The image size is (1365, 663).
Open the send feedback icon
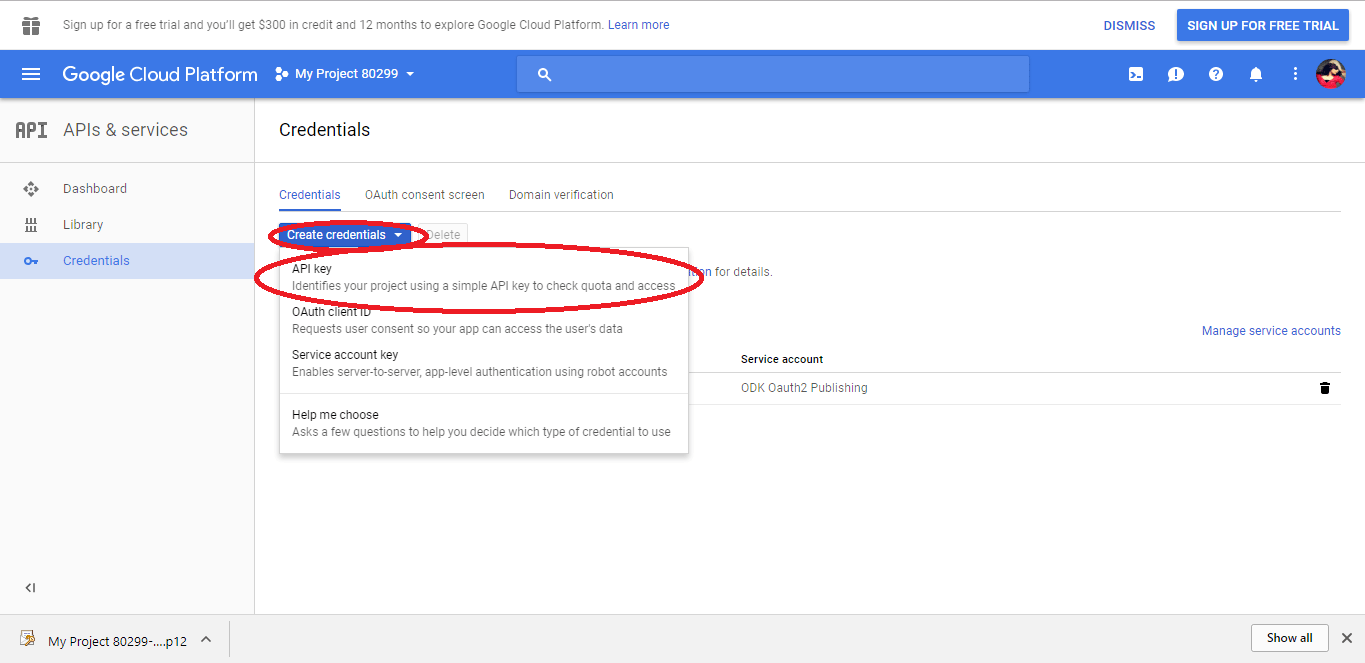coord(1176,74)
